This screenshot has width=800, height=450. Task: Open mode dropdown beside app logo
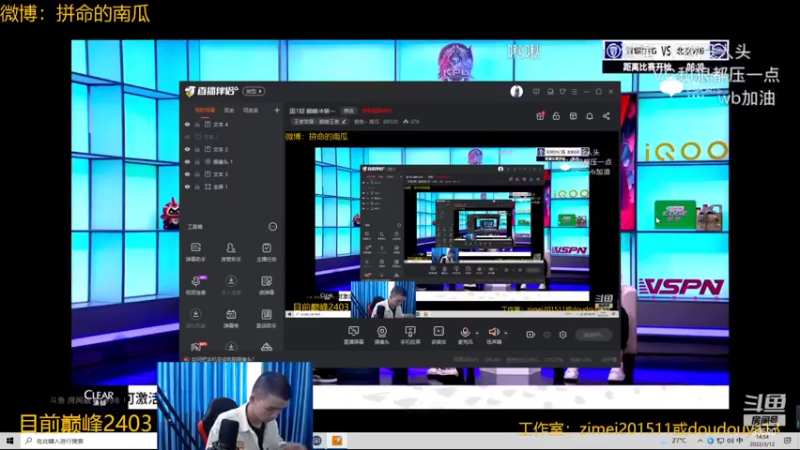(x=254, y=91)
